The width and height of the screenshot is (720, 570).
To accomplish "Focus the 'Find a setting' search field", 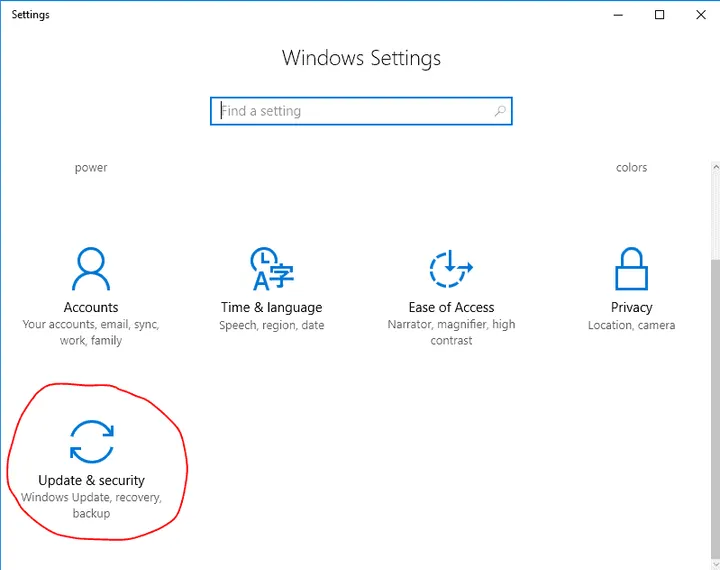I will tap(350, 111).
